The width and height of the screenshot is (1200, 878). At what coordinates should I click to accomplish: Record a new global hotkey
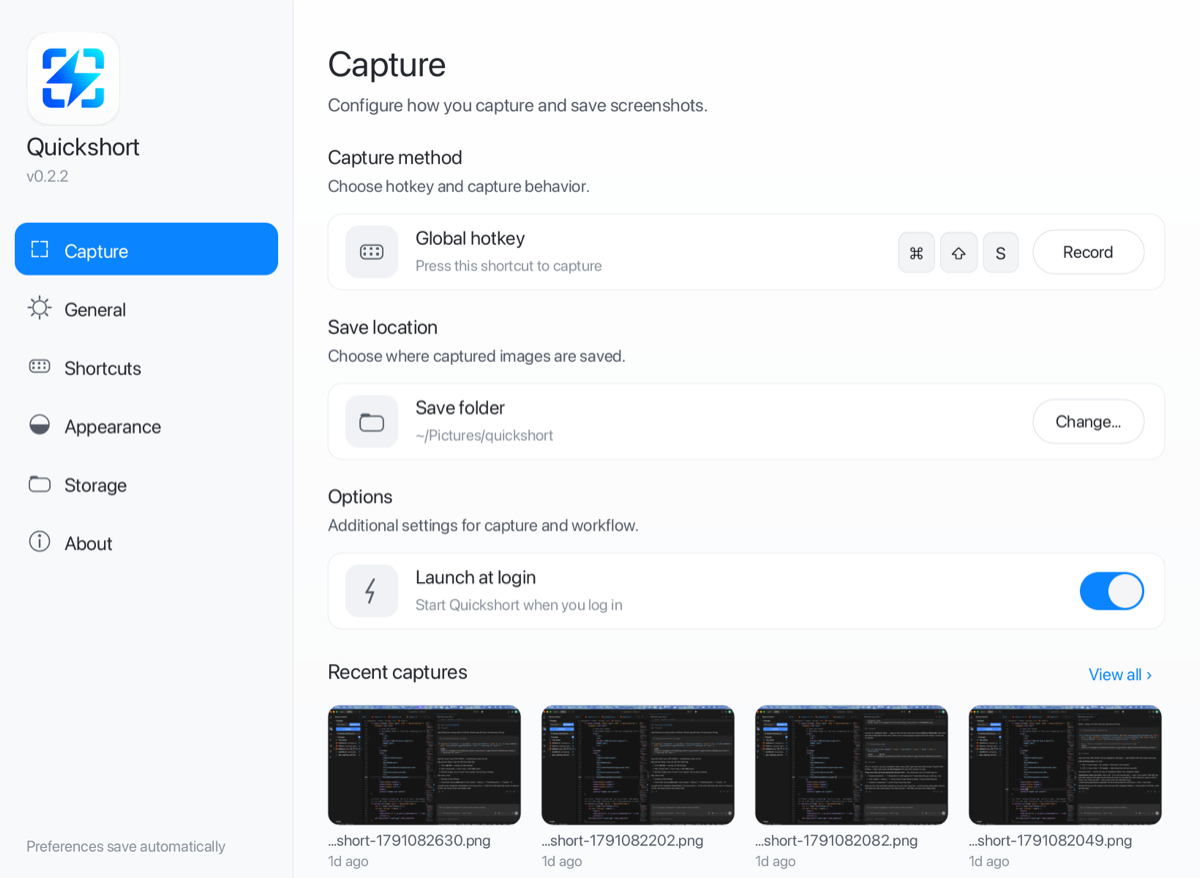click(x=1088, y=252)
